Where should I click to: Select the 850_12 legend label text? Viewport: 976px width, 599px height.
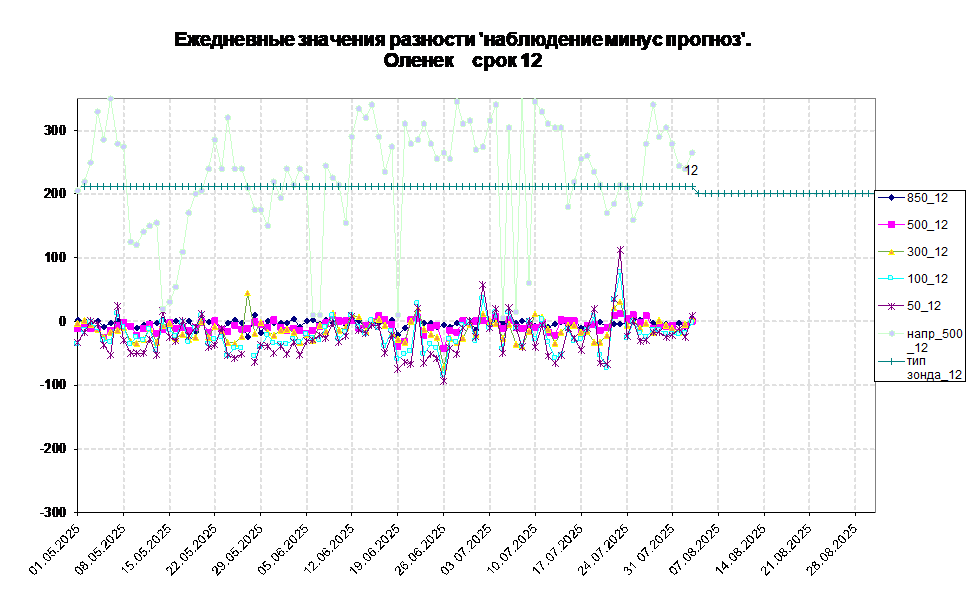pos(927,197)
